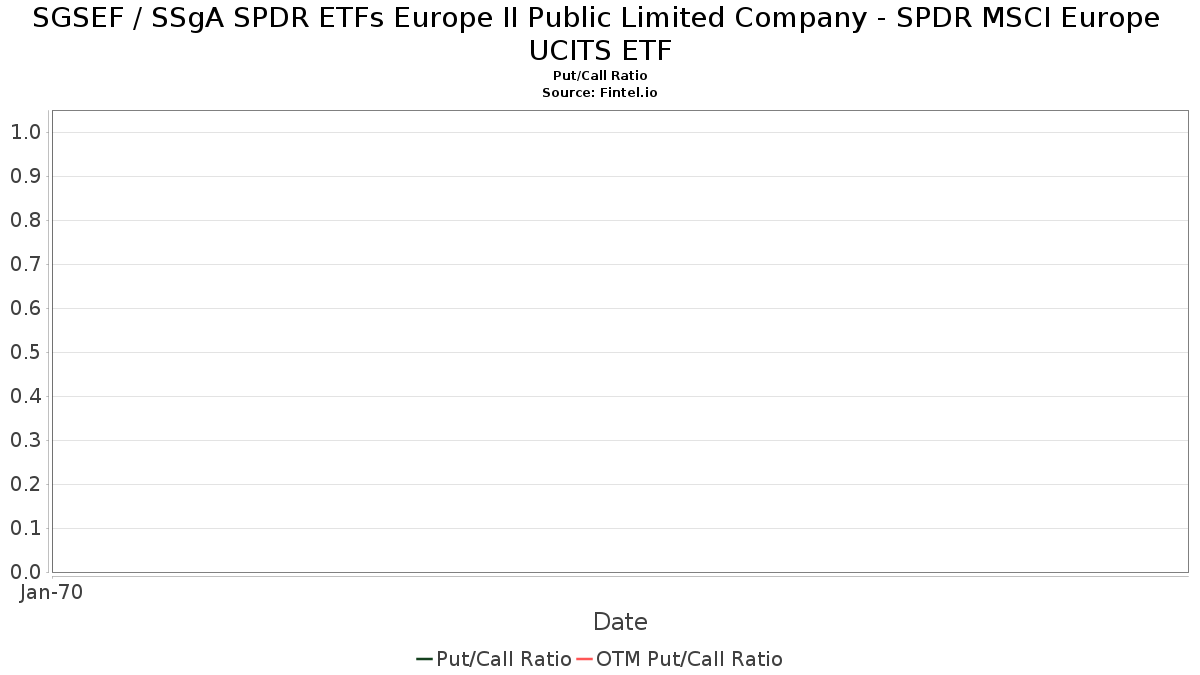Click the Date x-axis title

620,622
